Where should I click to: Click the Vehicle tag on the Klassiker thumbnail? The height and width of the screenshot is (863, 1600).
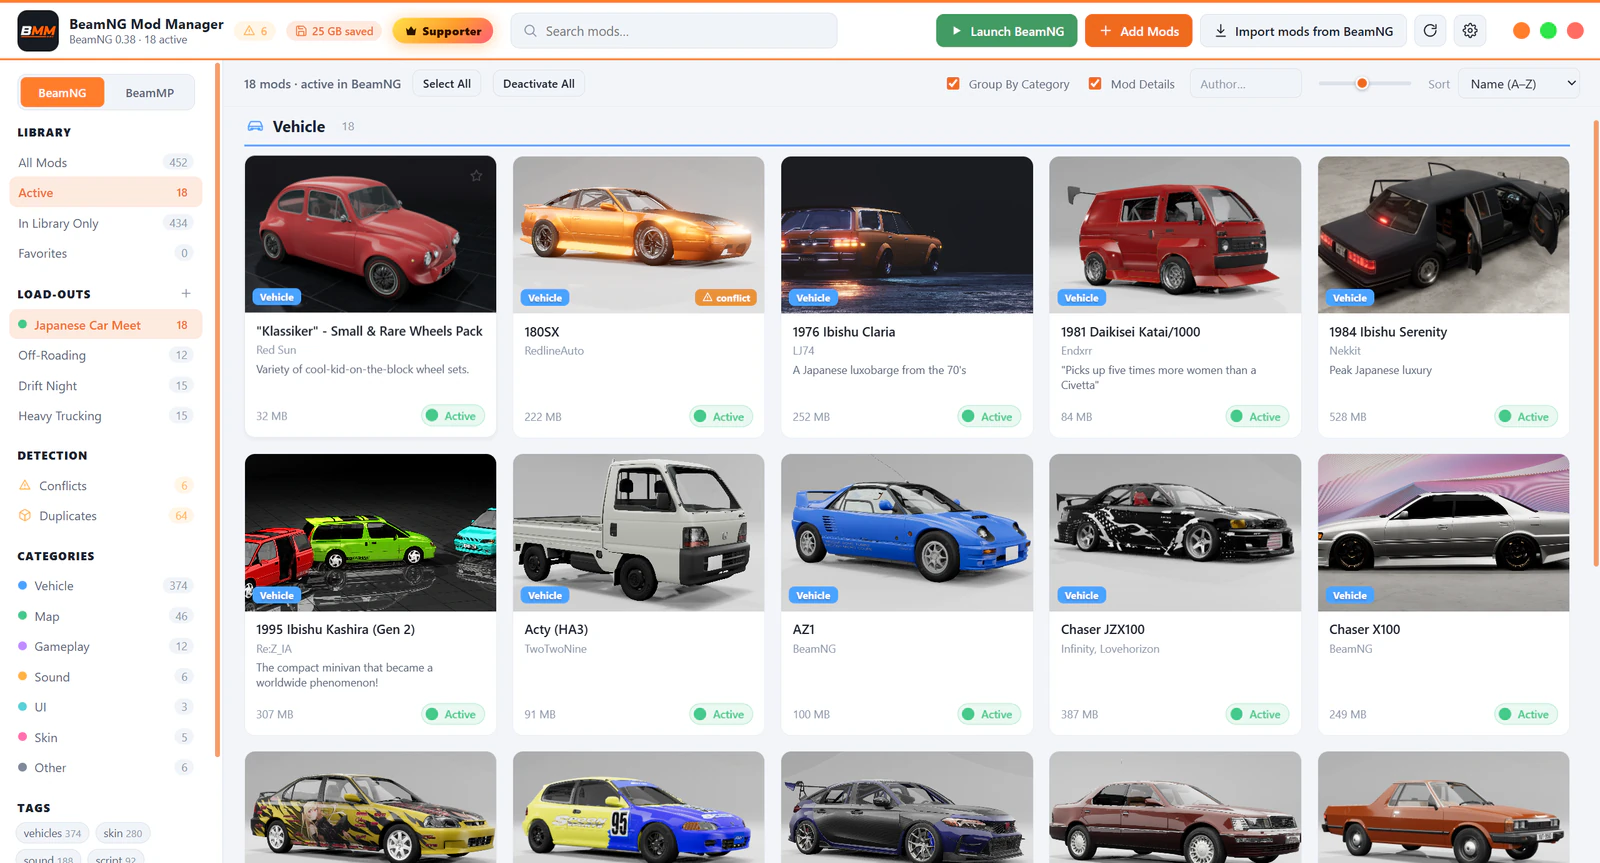[277, 297]
